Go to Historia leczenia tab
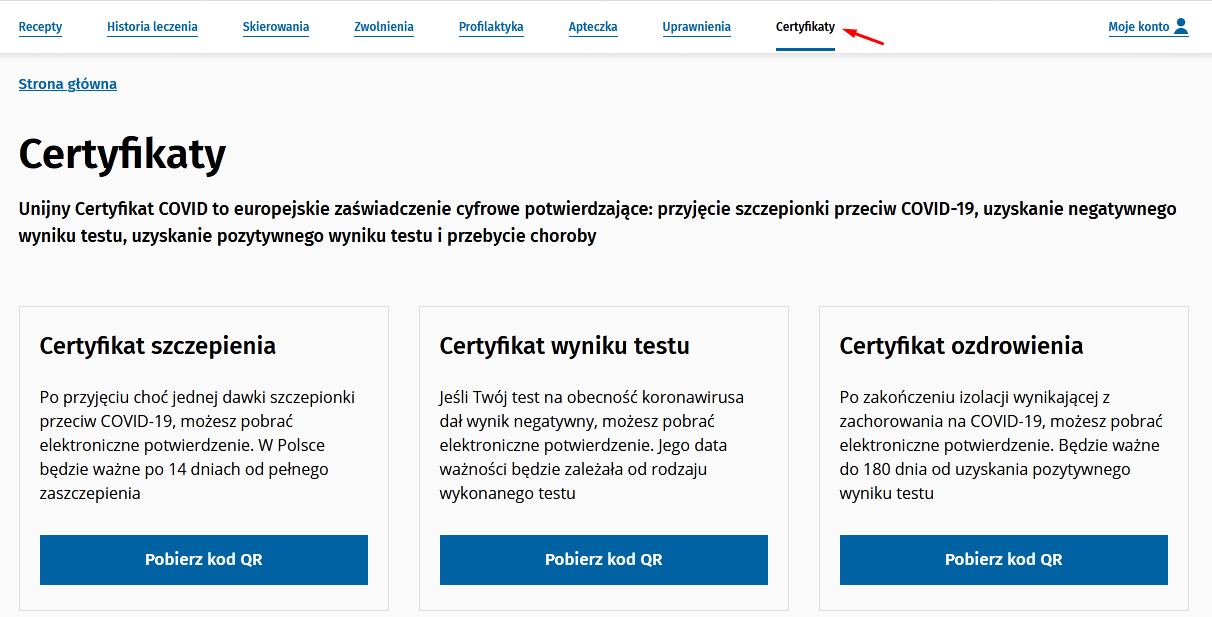Screen dimensions: 1212x617 pos(152,27)
